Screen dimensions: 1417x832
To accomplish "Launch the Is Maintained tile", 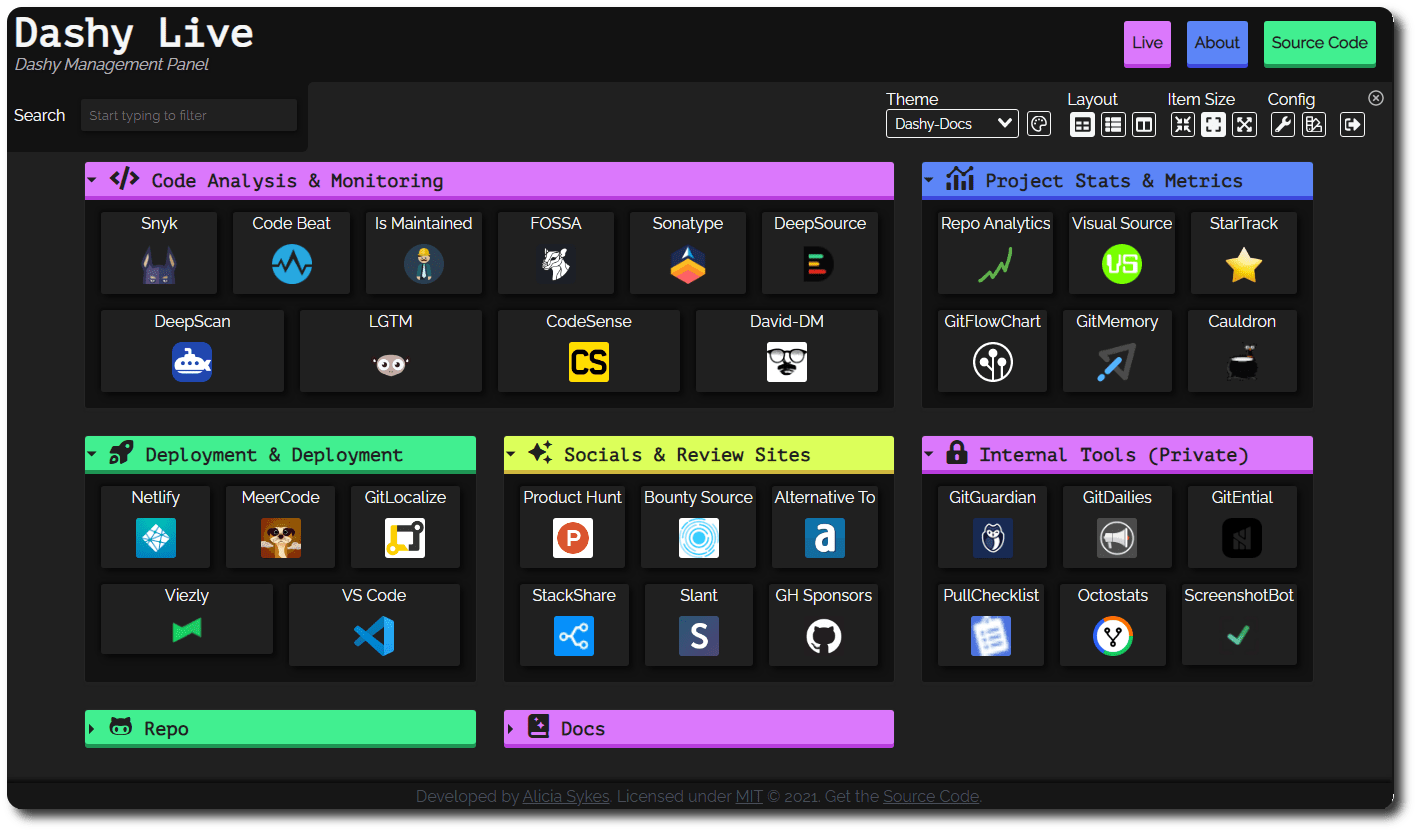I will [x=423, y=252].
